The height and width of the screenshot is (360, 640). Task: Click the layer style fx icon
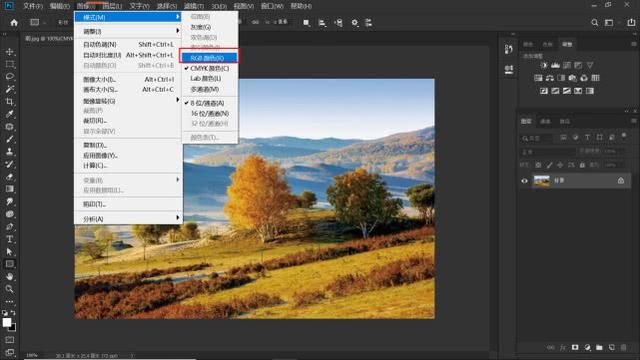click(563, 347)
